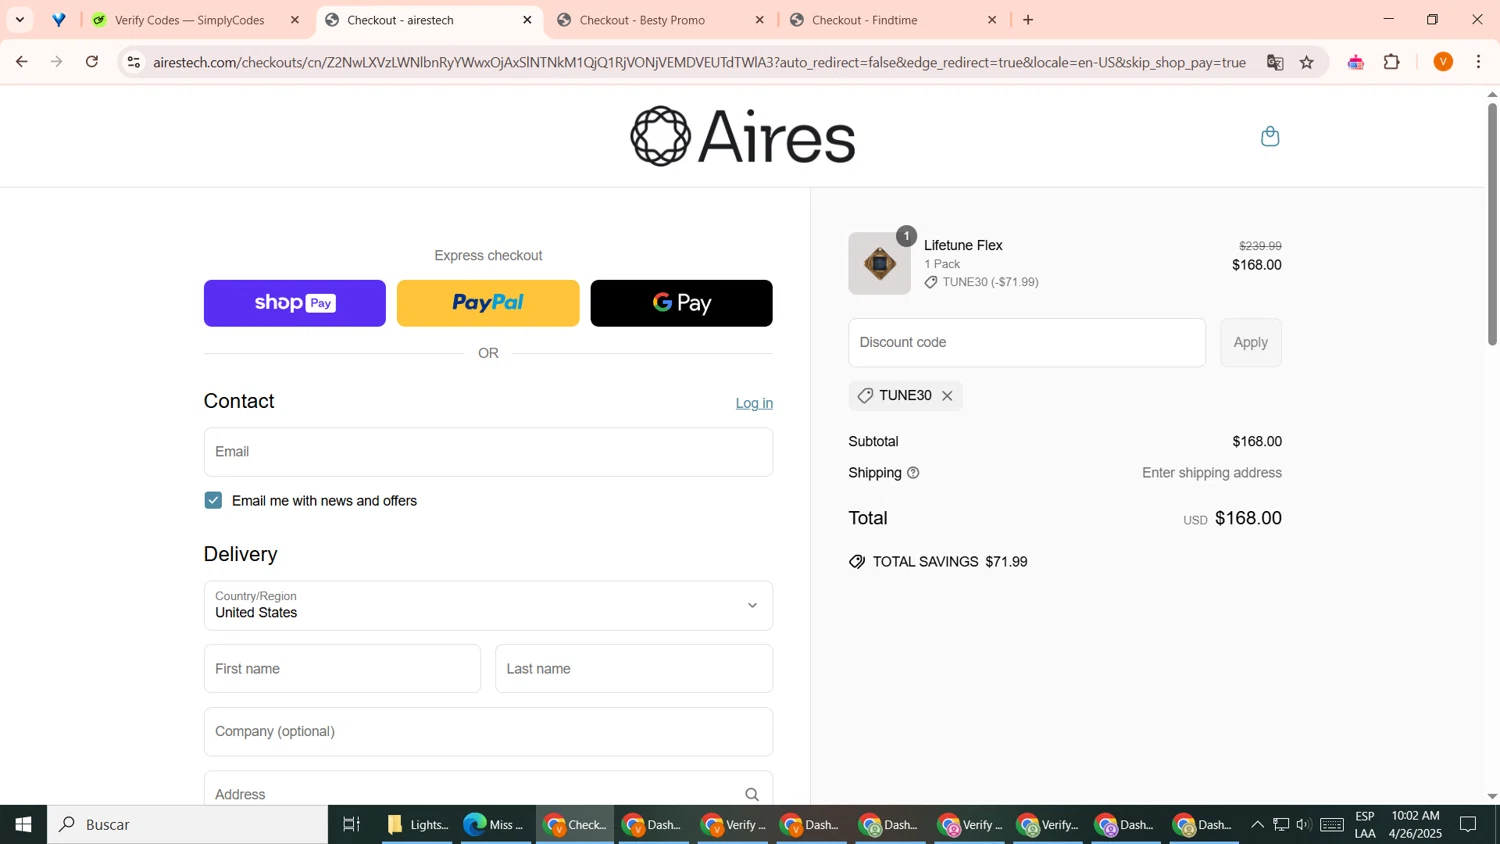Image resolution: width=1500 pixels, height=844 pixels.
Task: Show hidden system tray icons
Action: coord(1258,825)
